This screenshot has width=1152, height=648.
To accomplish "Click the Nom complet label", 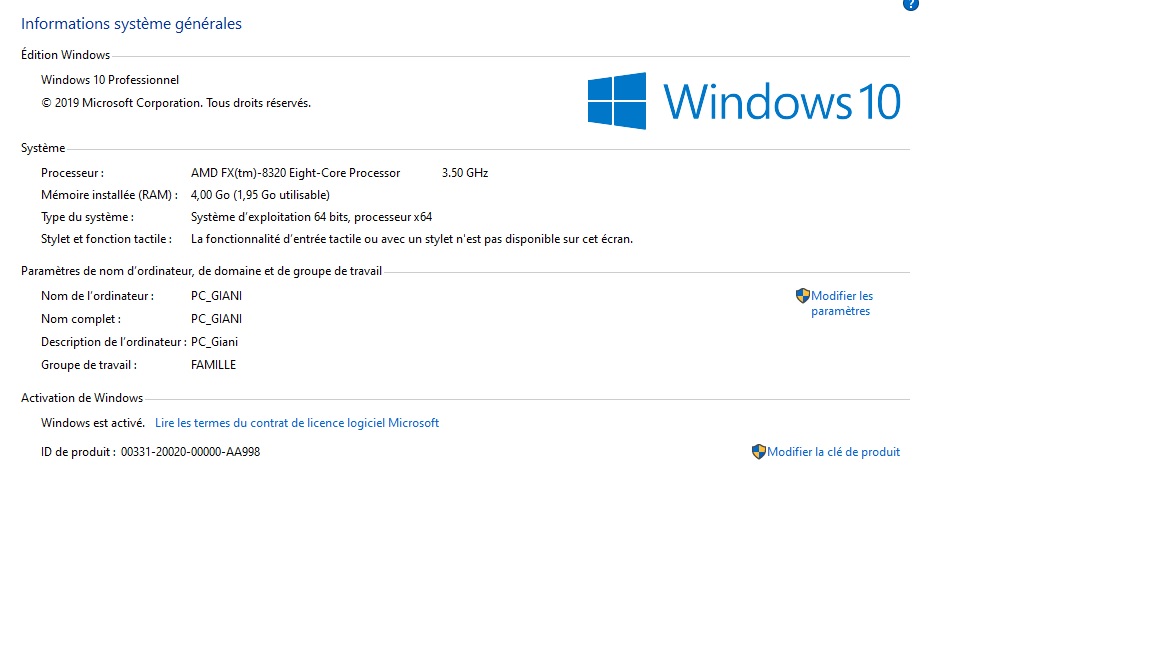I will pos(81,319).
